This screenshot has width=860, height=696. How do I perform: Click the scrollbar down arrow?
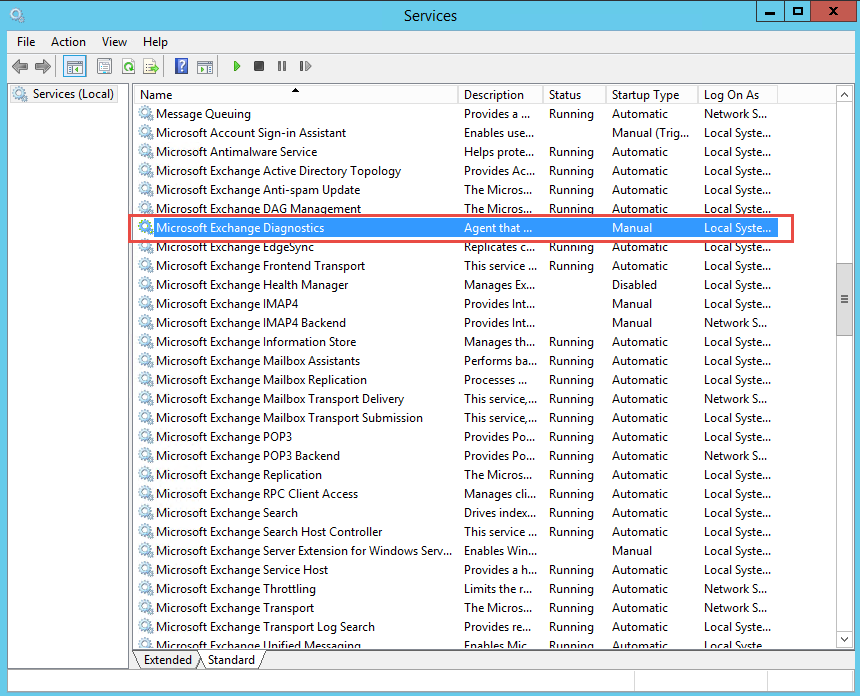coord(844,639)
